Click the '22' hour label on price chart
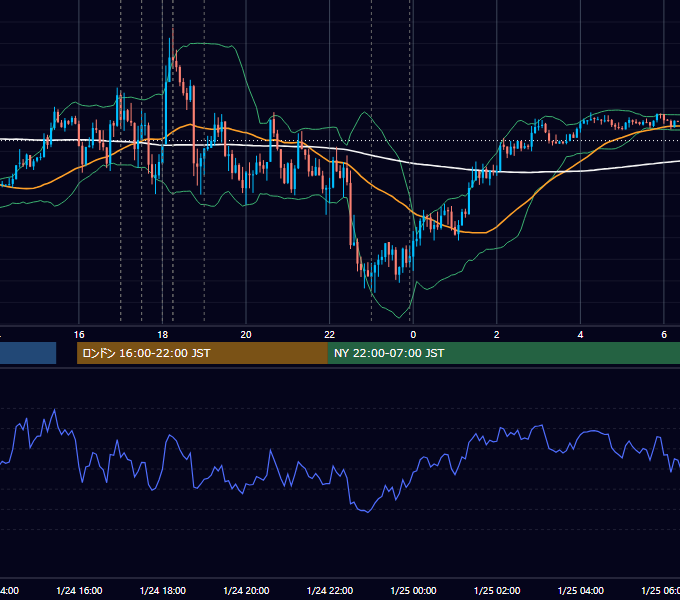The width and height of the screenshot is (680, 600). pyautogui.click(x=330, y=335)
